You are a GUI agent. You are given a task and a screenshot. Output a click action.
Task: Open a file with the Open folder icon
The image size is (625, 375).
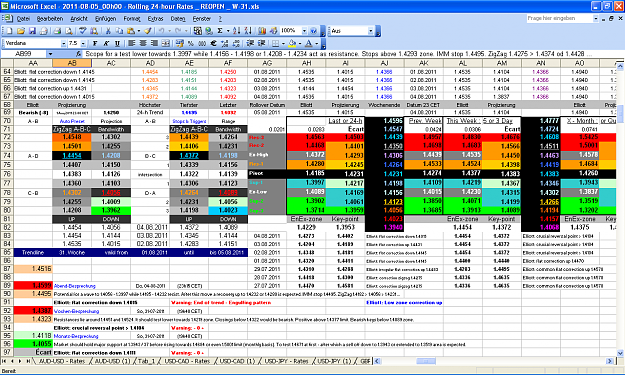21,31
